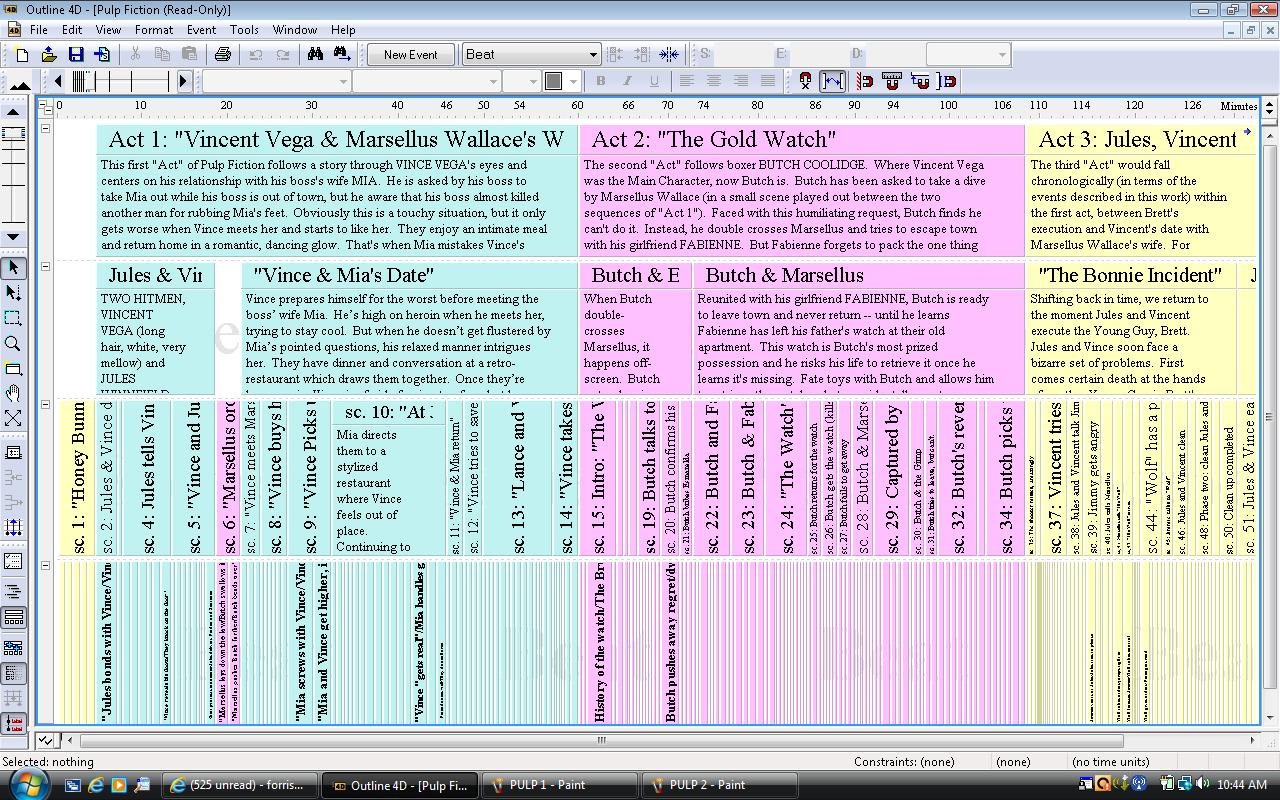Image resolution: width=1280 pixels, height=800 pixels.
Task: Click the horizontal scrollbar thumb
Action: click(x=601, y=741)
